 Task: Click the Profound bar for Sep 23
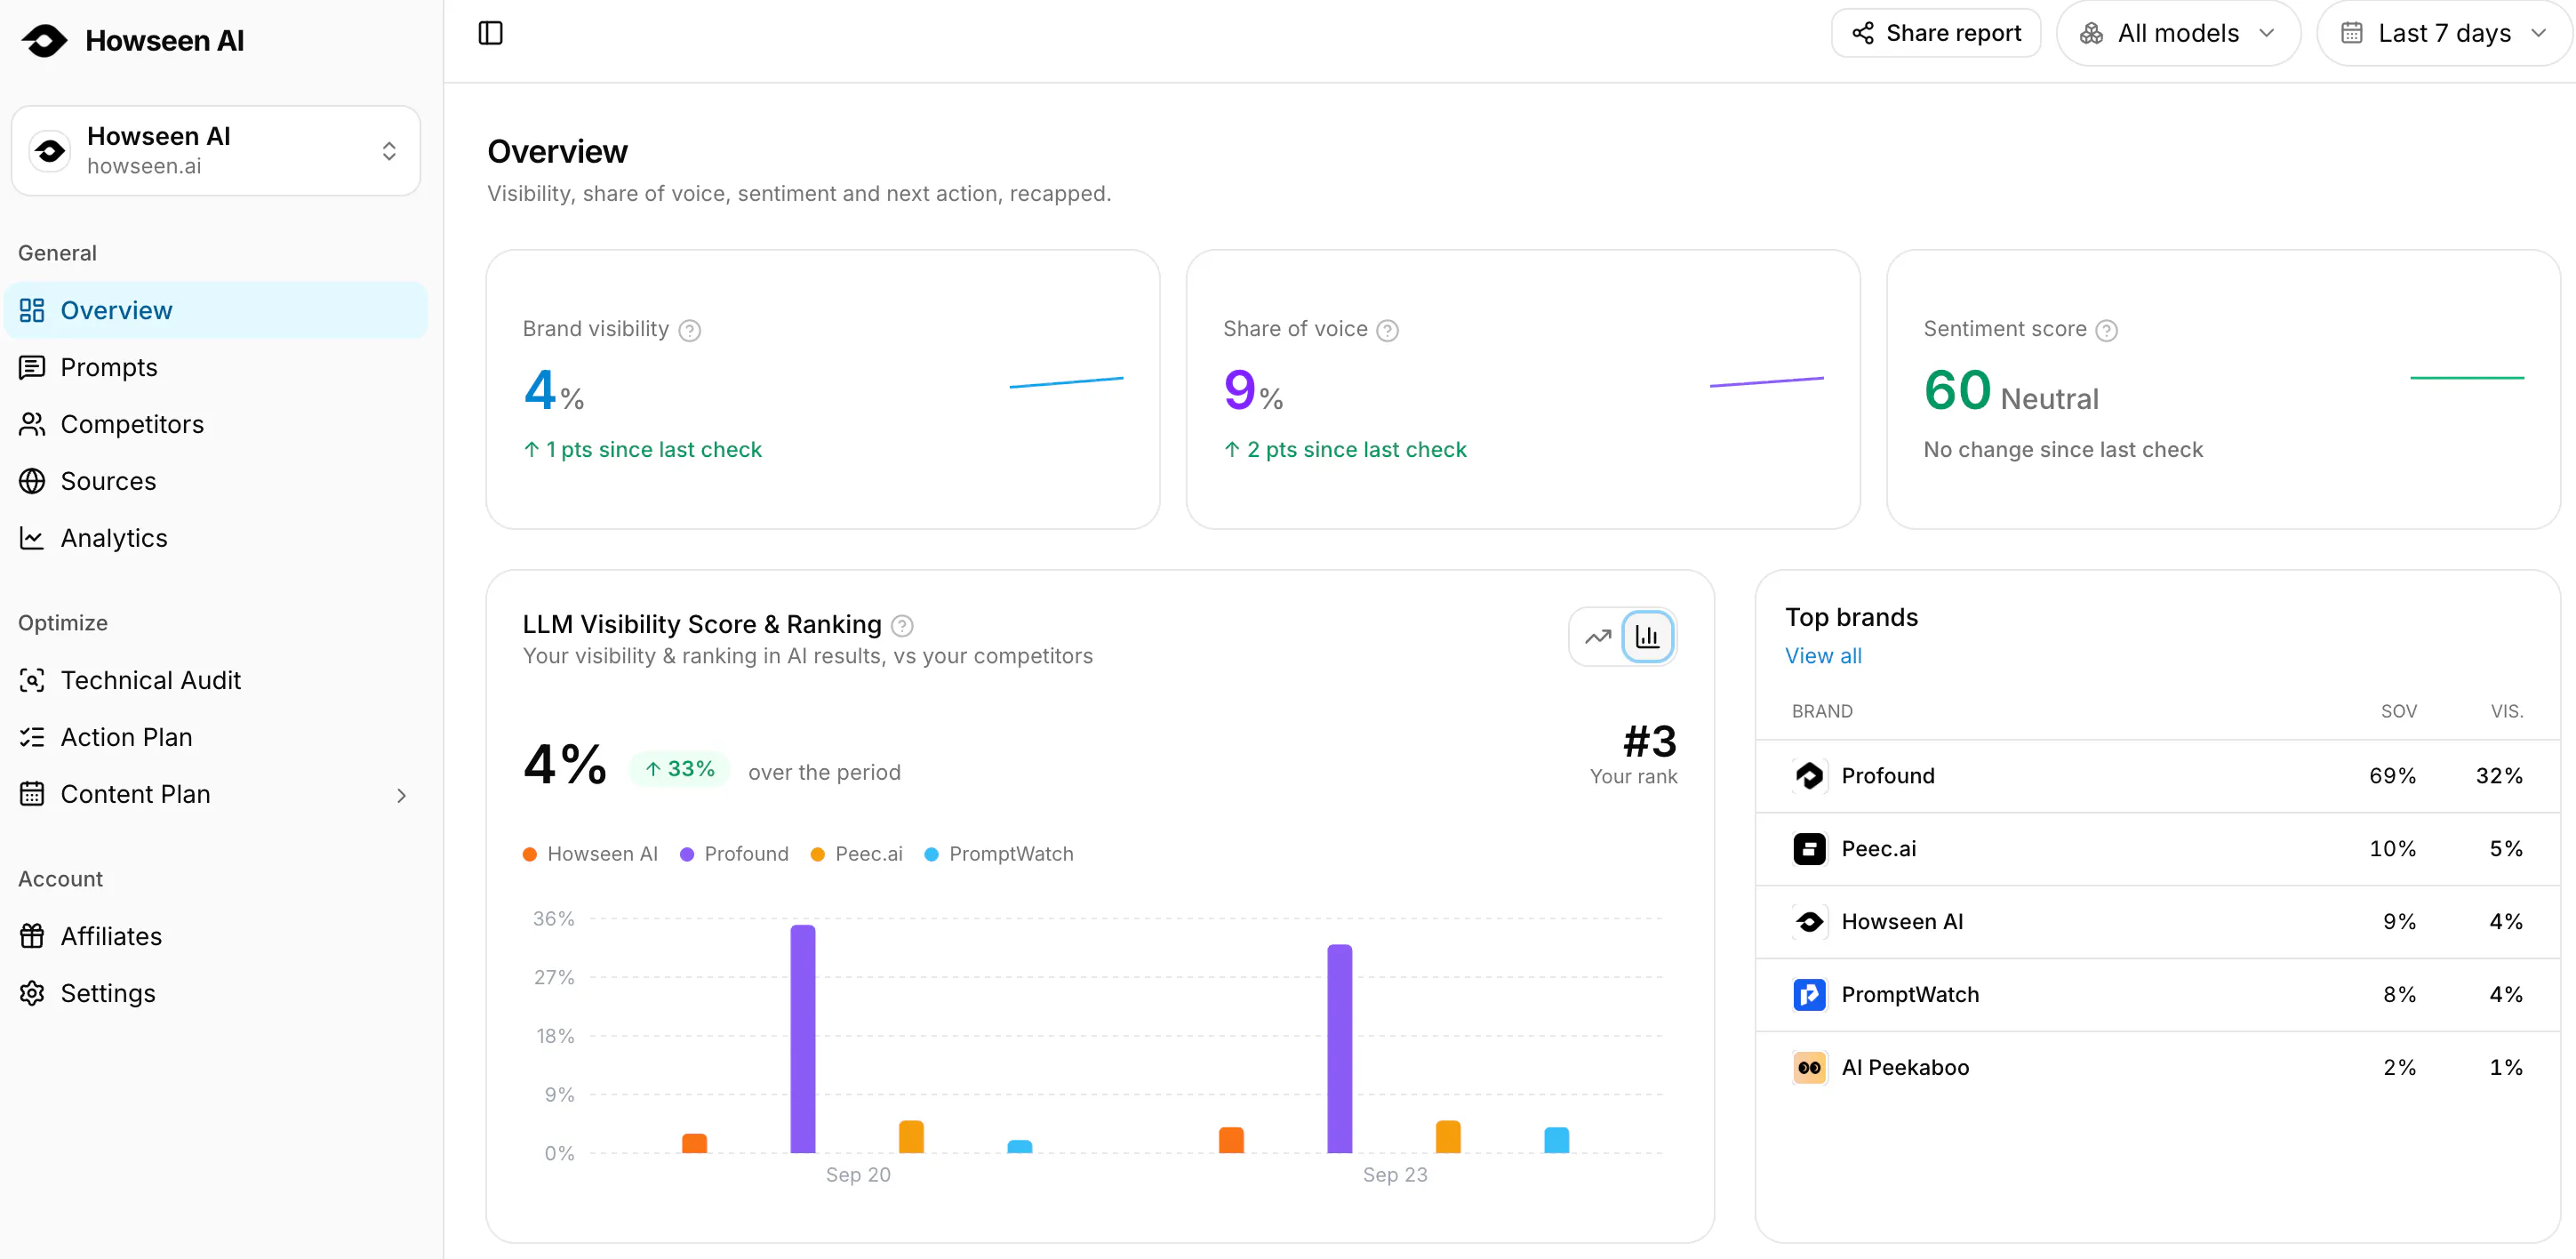[1340, 1049]
